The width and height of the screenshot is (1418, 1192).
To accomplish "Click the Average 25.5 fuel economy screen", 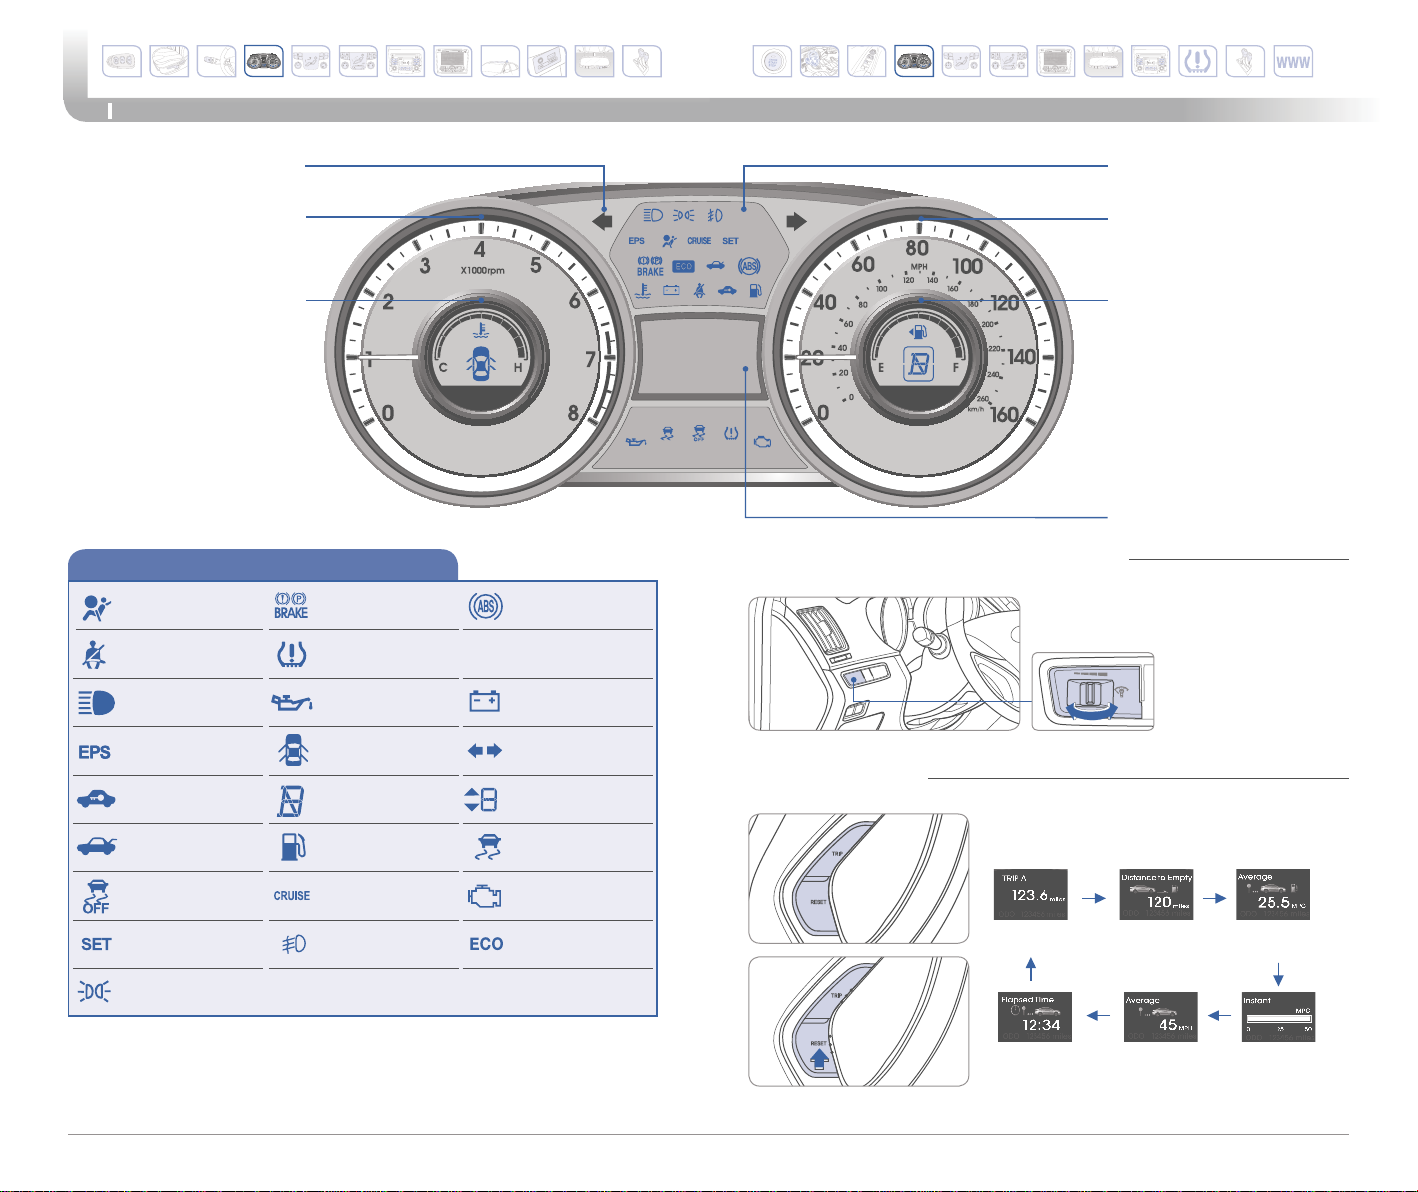I will click(x=1273, y=894).
